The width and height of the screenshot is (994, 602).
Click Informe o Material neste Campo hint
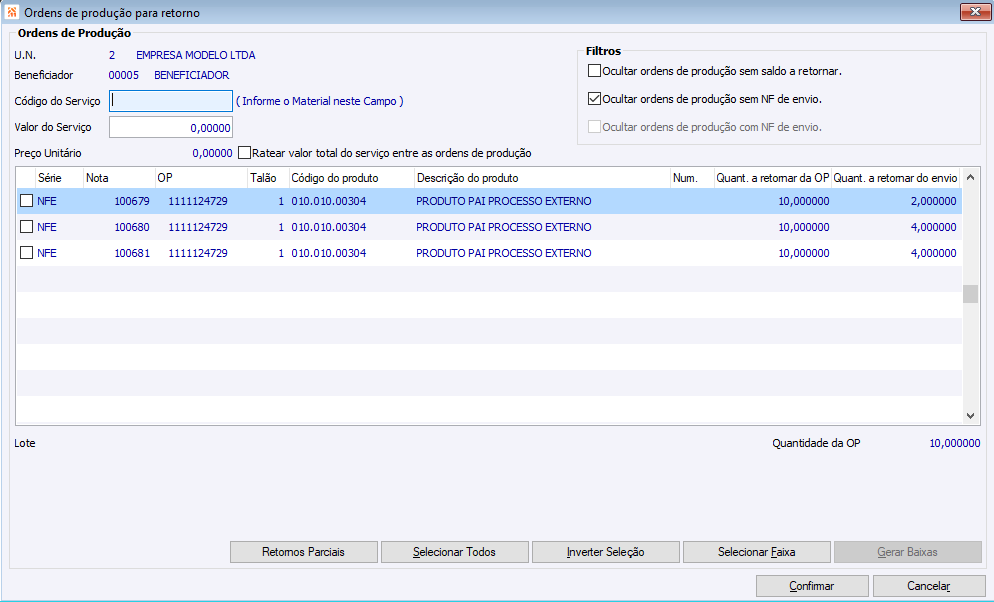pos(320,101)
